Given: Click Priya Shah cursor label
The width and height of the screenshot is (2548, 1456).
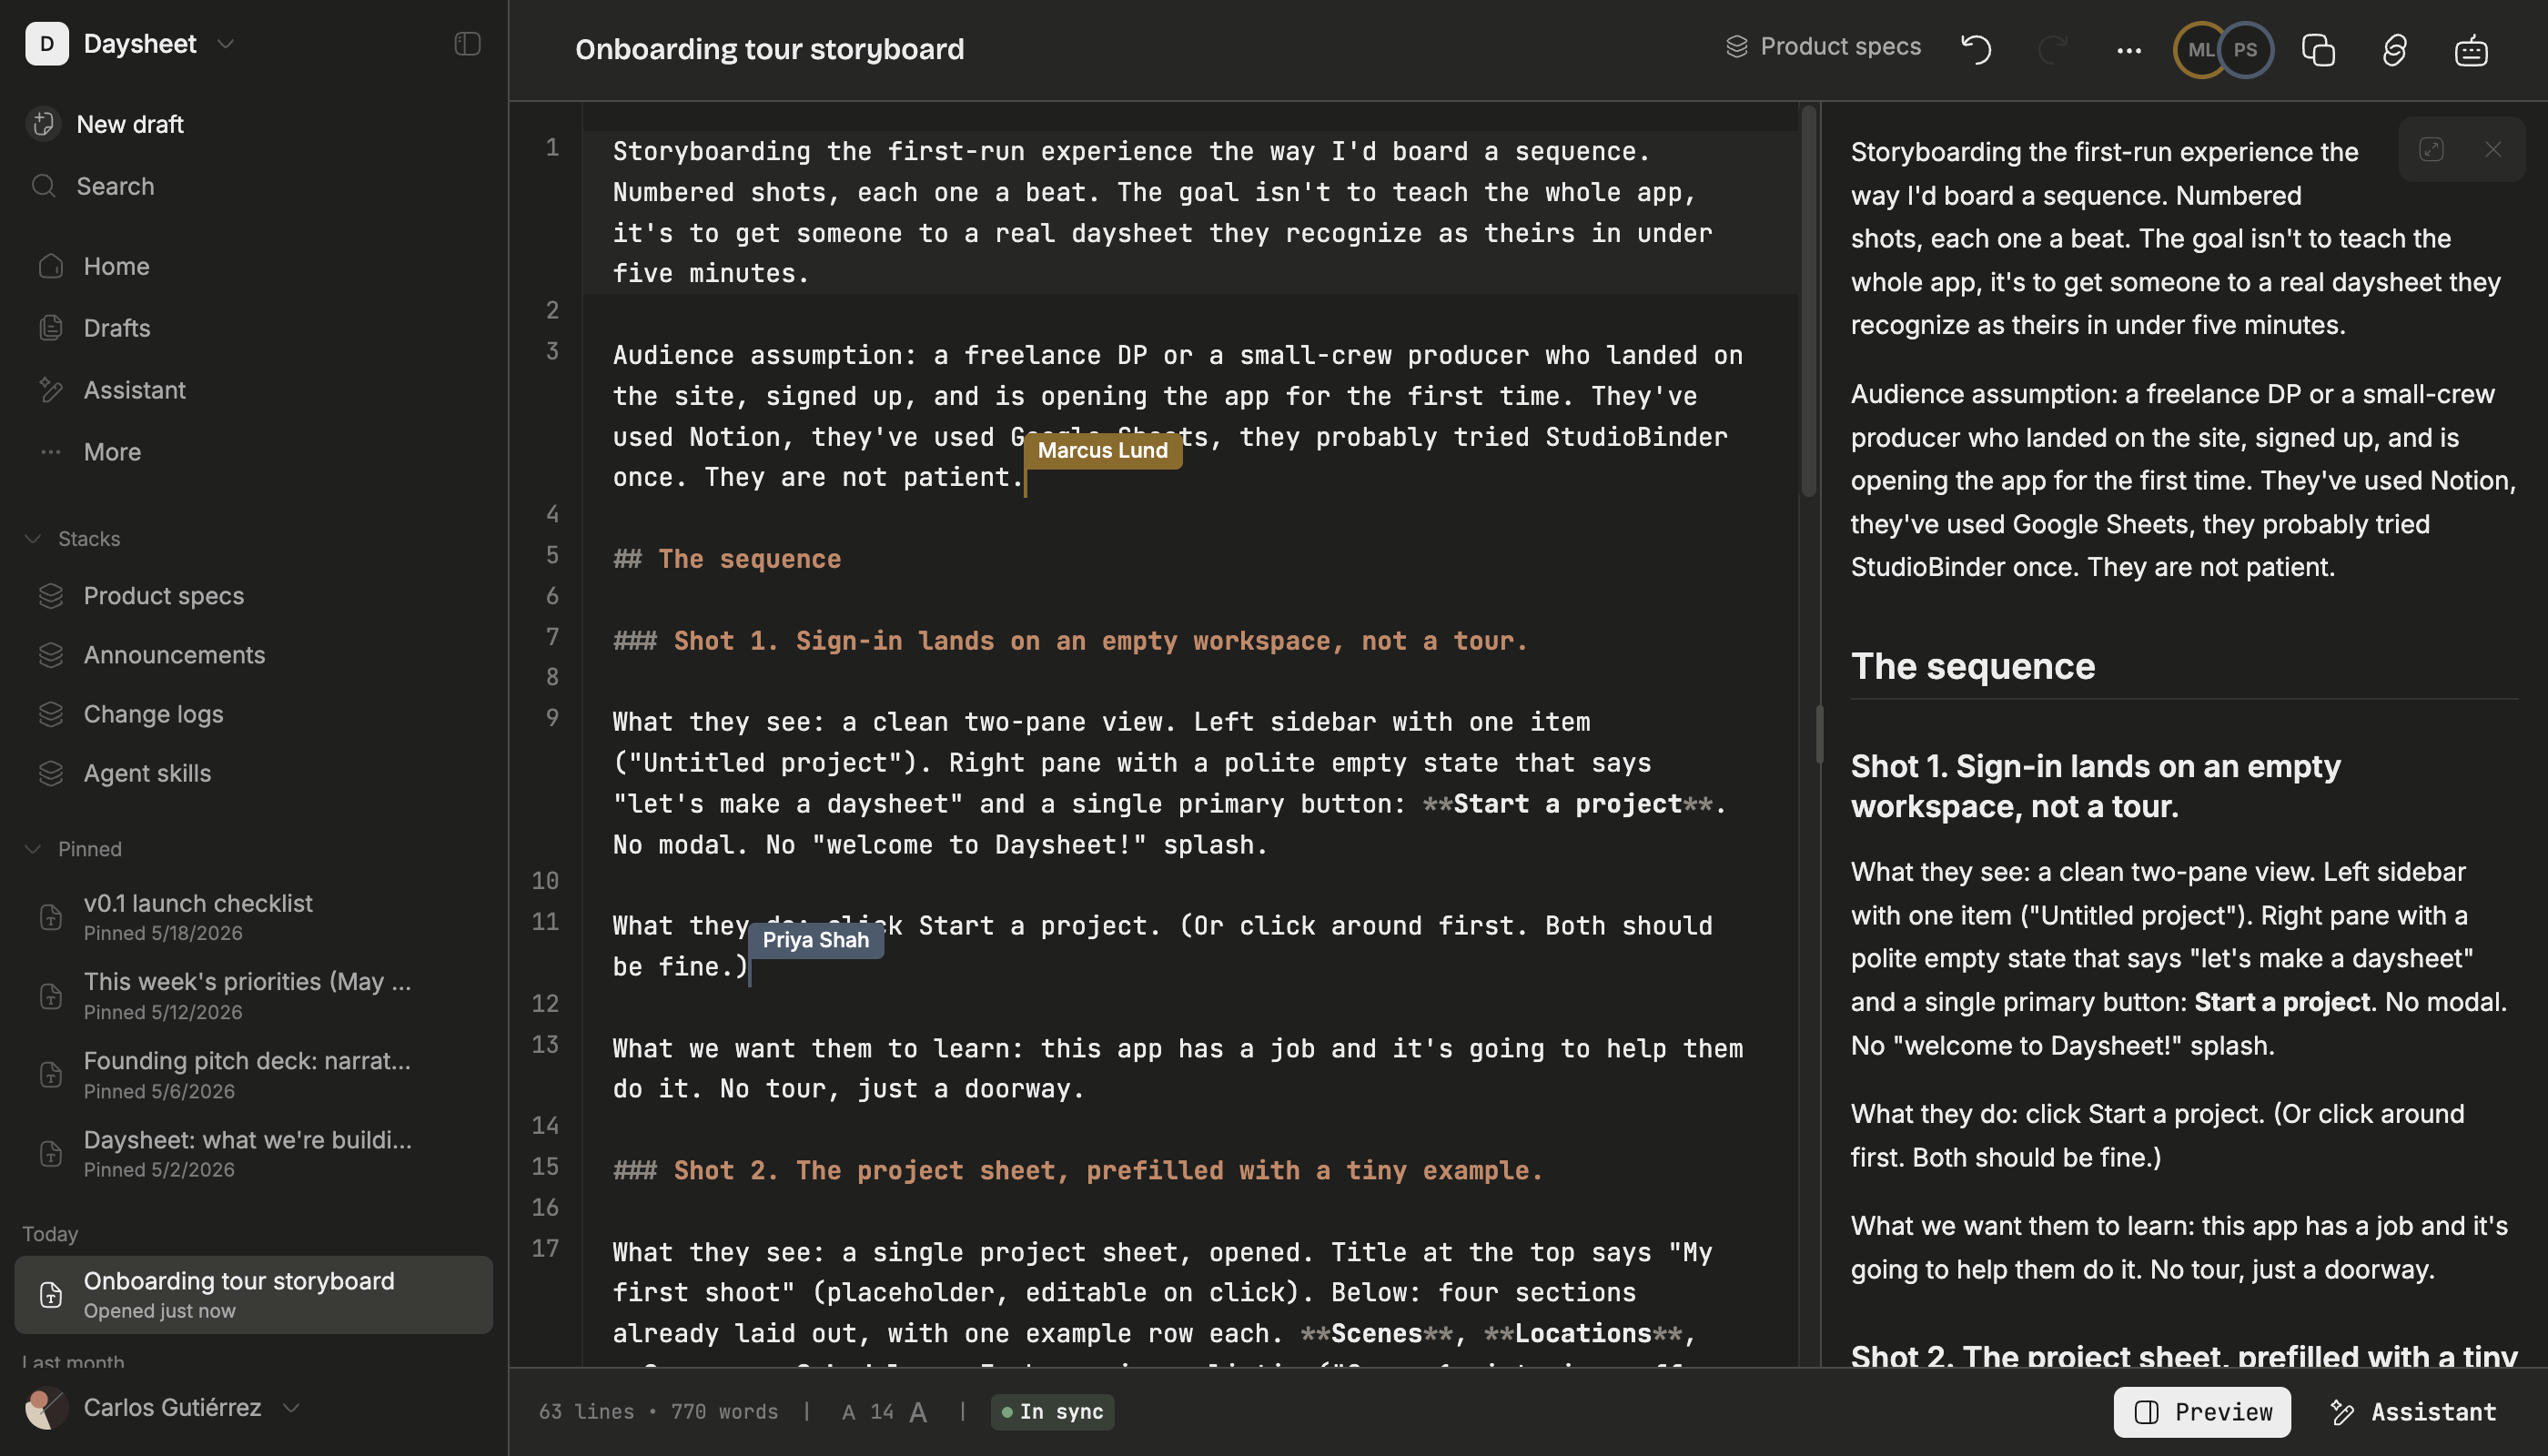Looking at the screenshot, I should 816,940.
